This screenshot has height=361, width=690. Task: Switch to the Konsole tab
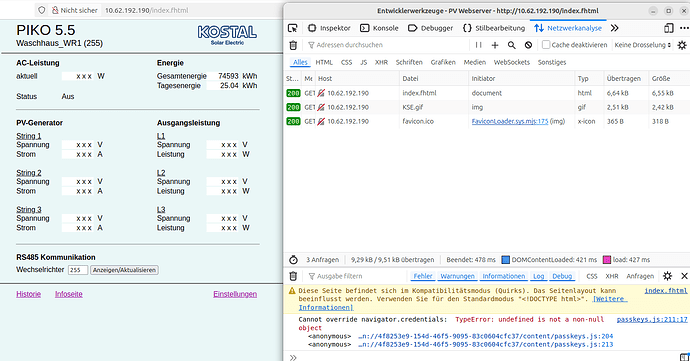(379, 28)
